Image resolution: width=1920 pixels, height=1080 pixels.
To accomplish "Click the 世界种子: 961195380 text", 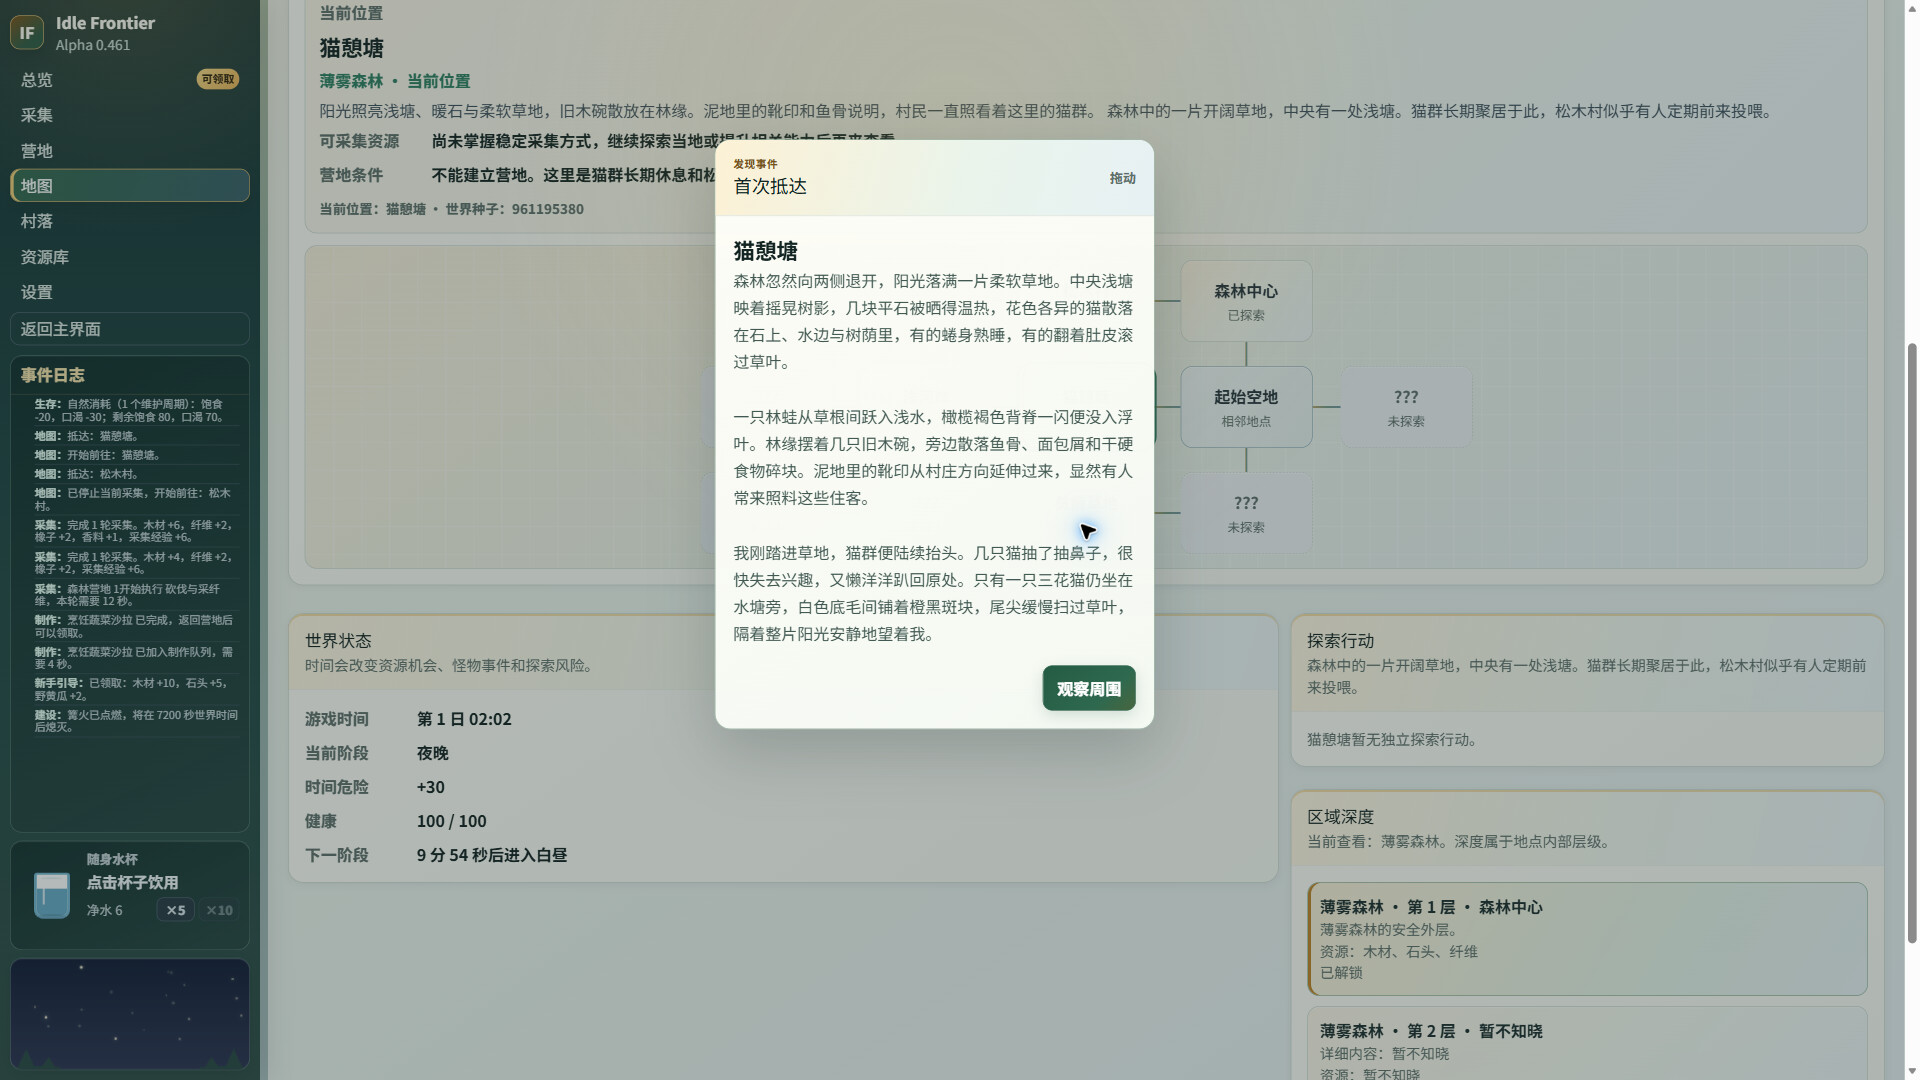I will (x=514, y=209).
